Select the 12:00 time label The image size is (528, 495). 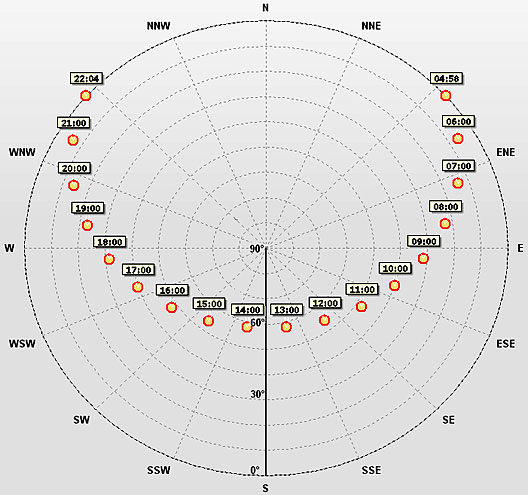325,303
